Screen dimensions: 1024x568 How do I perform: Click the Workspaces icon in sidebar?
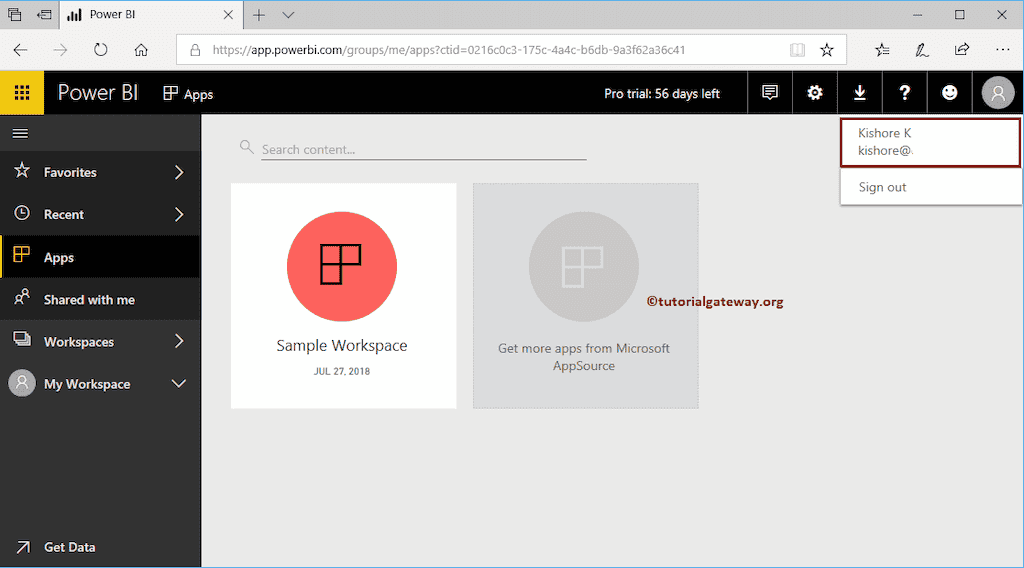[x=22, y=340]
